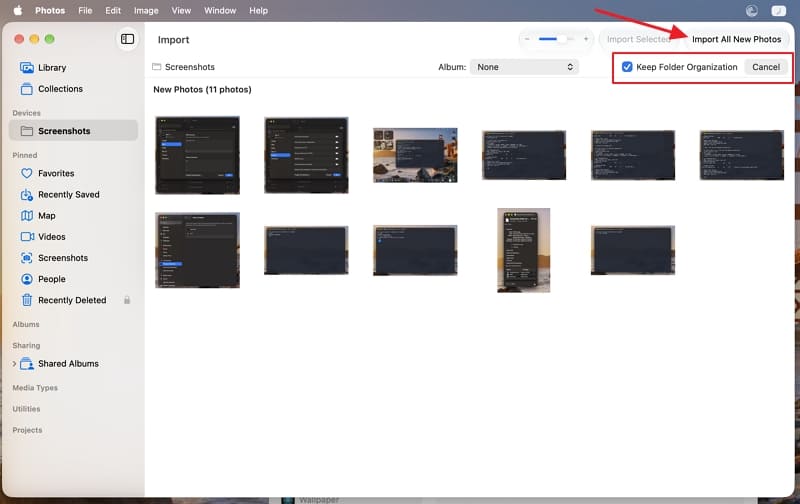Uncheck Keep Folder Organization
The width and height of the screenshot is (800, 504).
pyautogui.click(x=627, y=67)
